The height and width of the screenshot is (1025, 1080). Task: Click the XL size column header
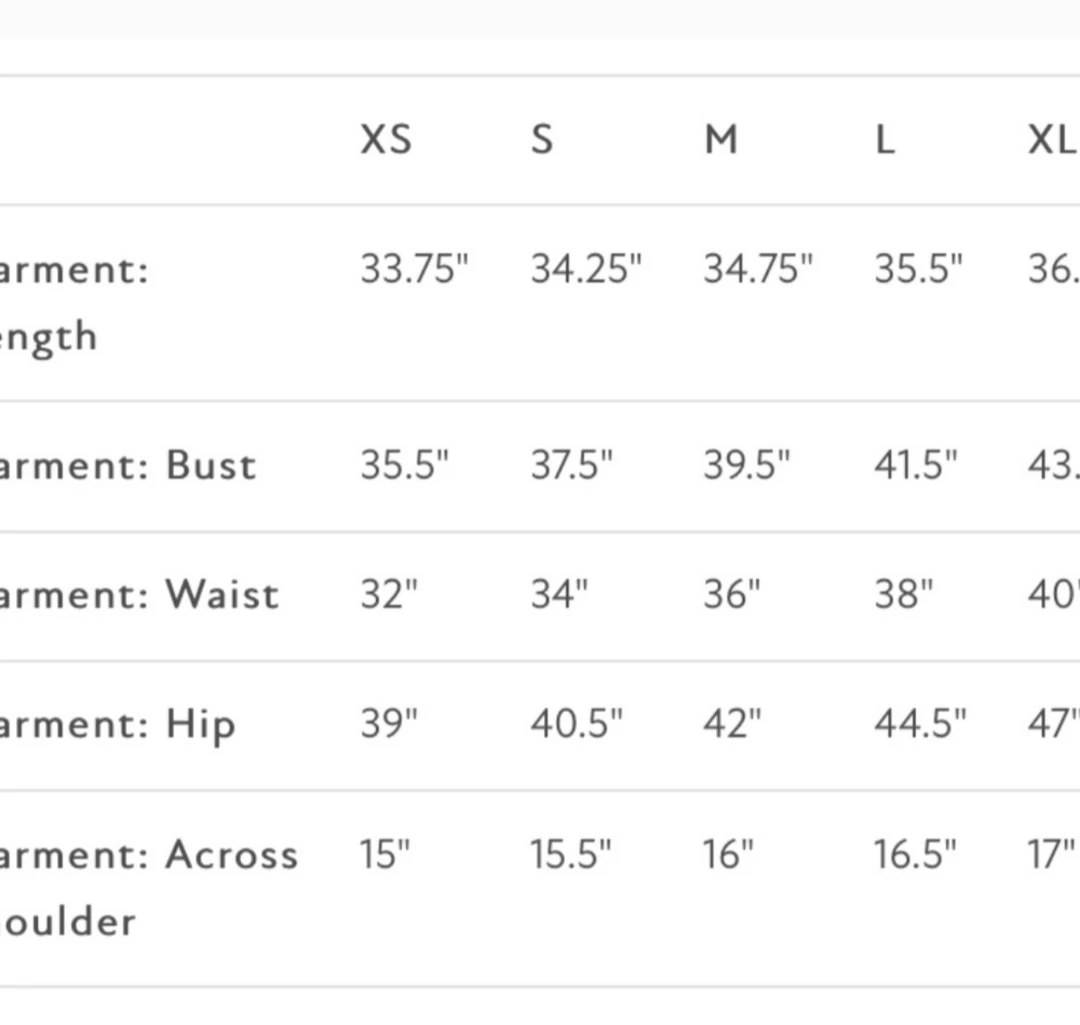[x=1051, y=140]
